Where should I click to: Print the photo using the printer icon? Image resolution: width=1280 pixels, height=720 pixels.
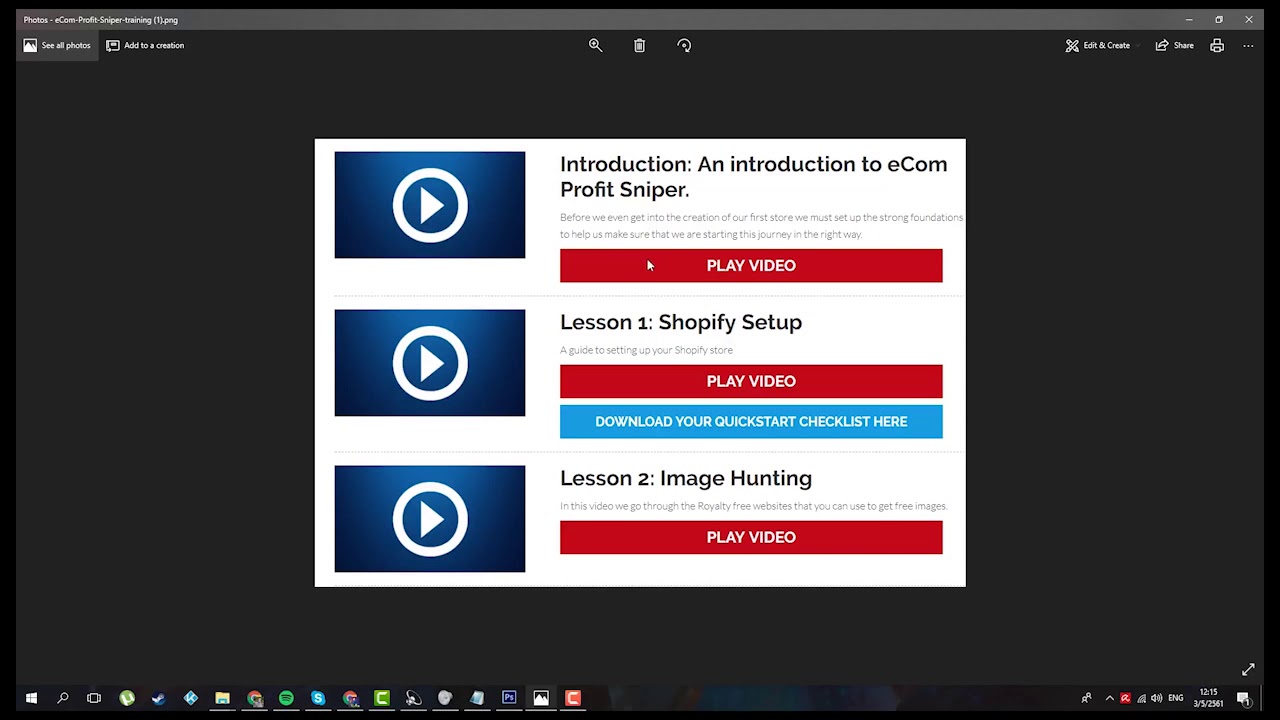1217,45
